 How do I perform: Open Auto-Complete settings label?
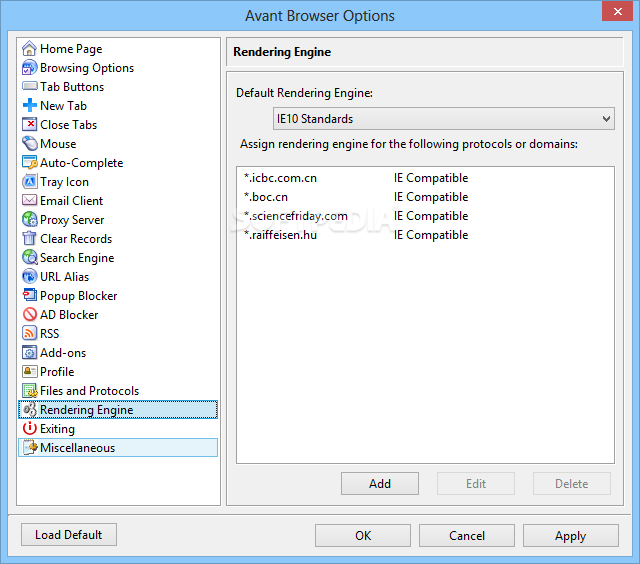click(82, 163)
